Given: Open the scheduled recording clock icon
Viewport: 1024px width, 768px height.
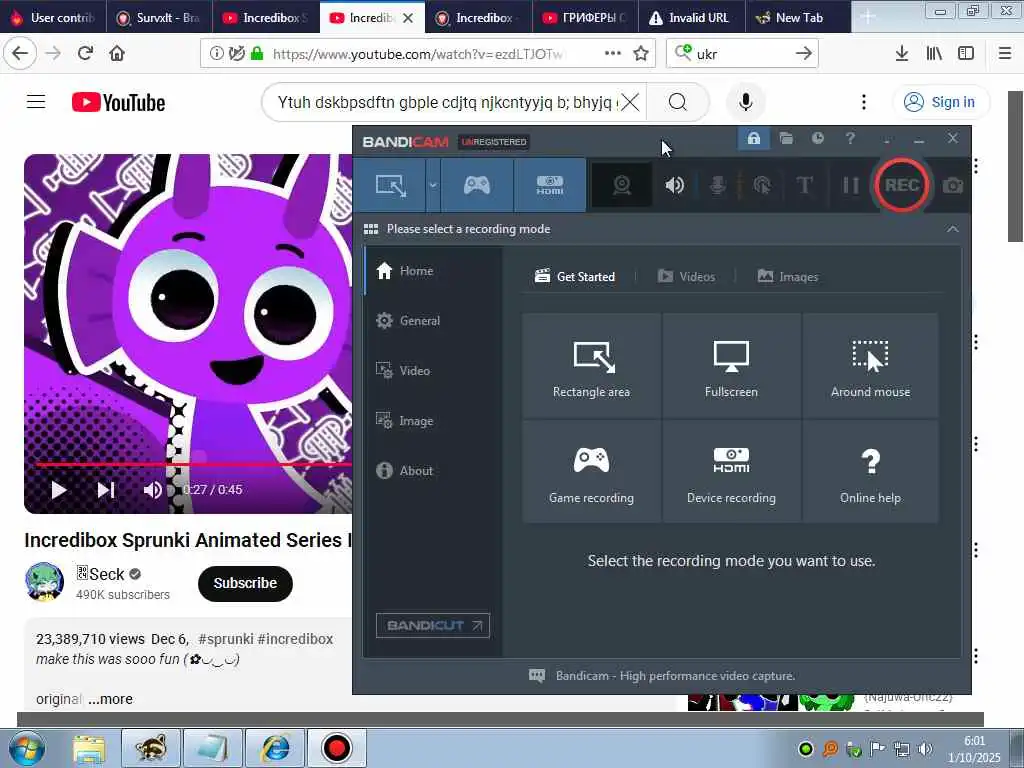Looking at the screenshot, I should click(x=818, y=138).
